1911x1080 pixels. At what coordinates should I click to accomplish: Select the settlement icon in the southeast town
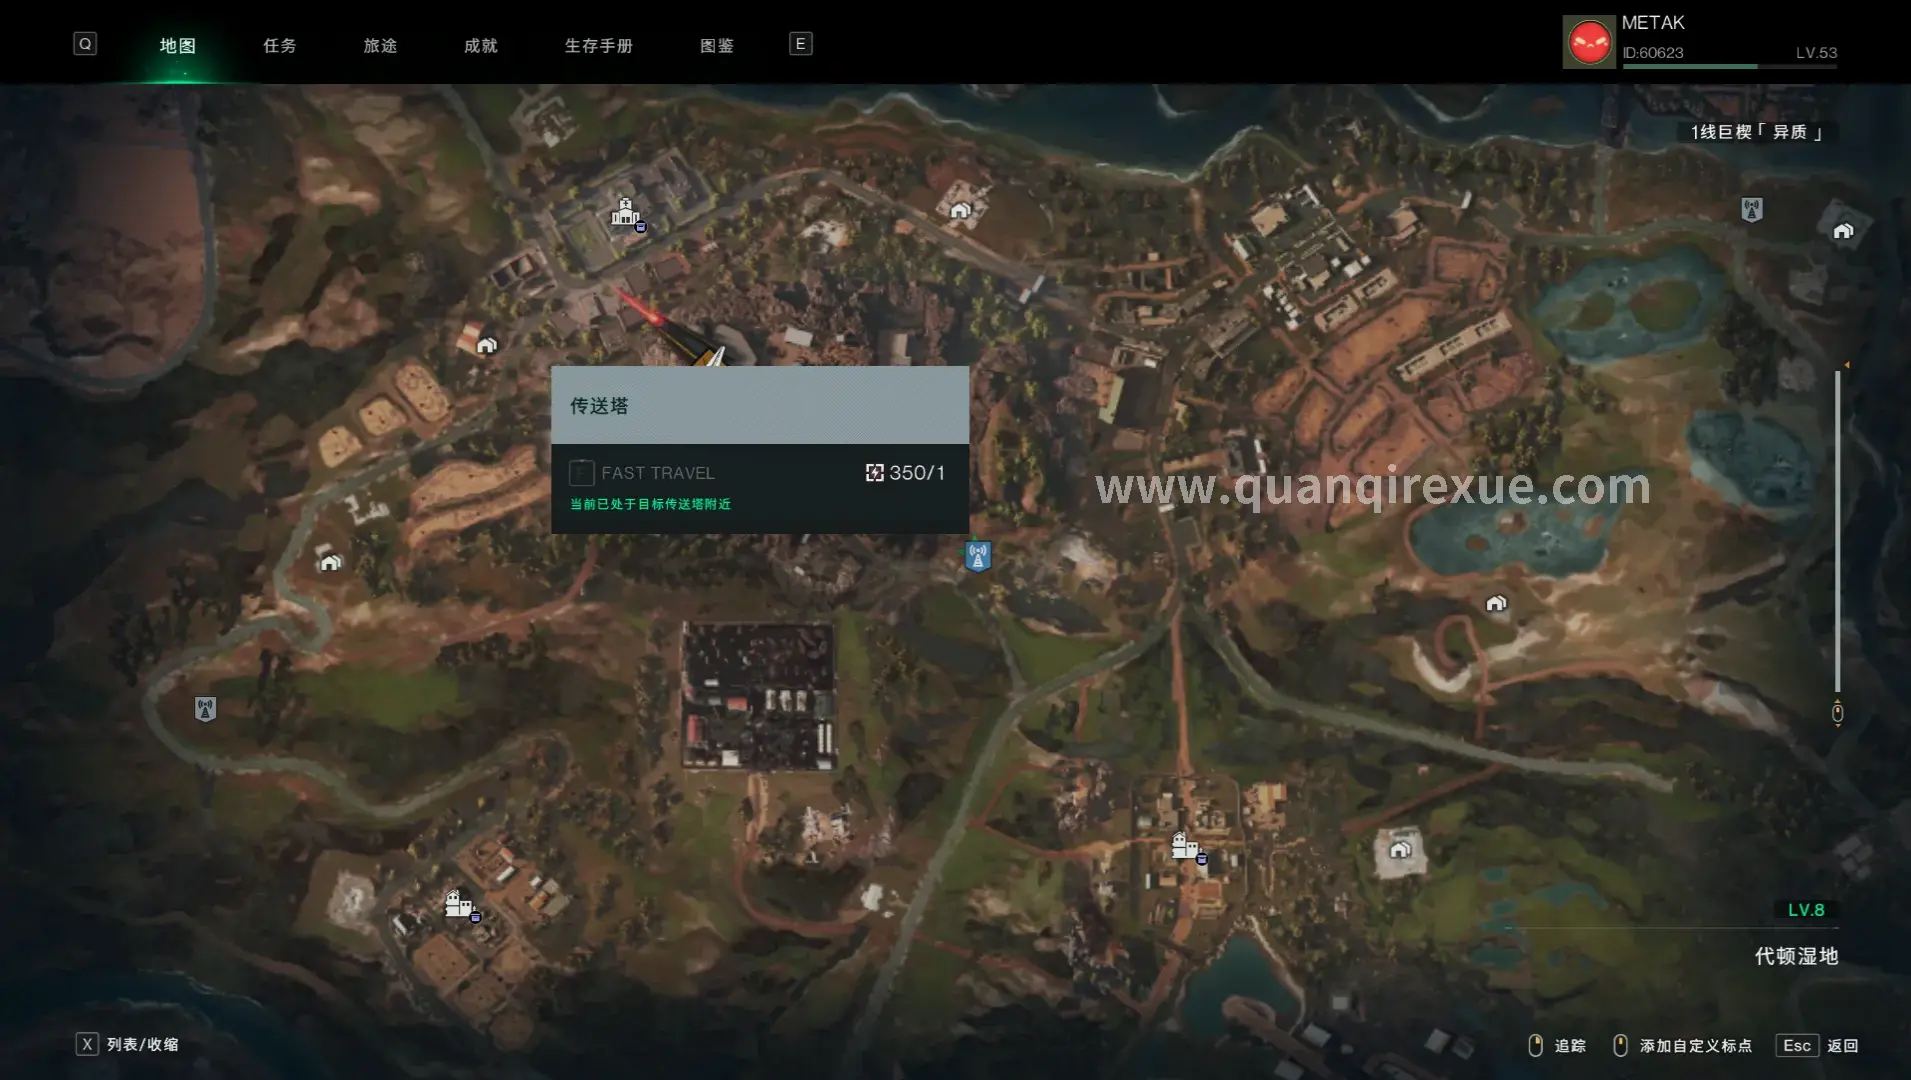coord(1186,847)
